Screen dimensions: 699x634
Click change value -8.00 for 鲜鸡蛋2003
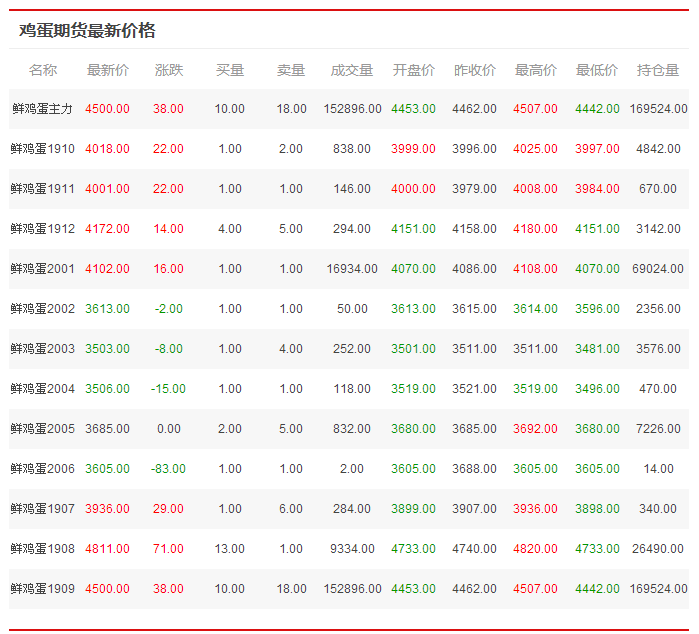(169, 349)
